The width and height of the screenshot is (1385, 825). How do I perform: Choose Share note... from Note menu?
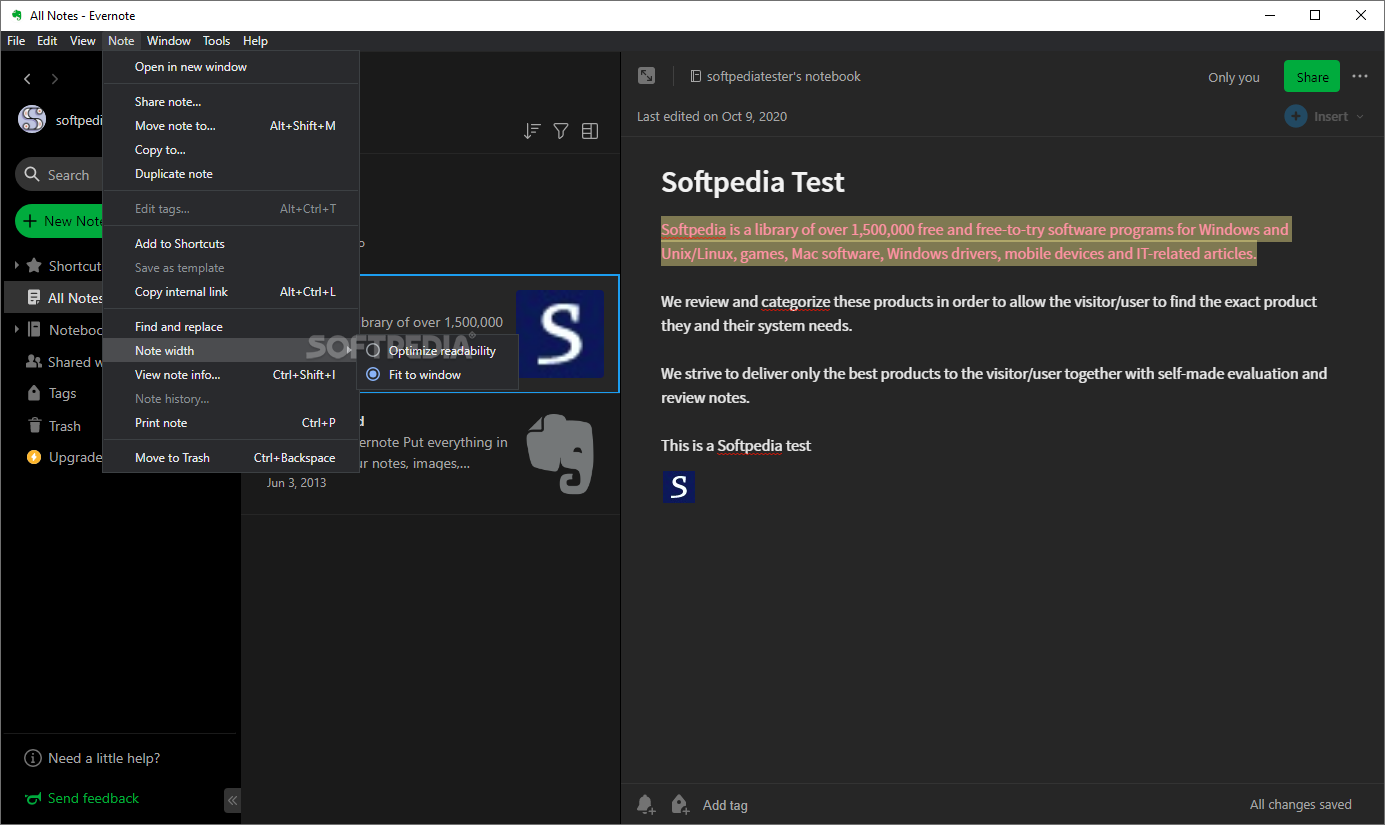pos(230,102)
